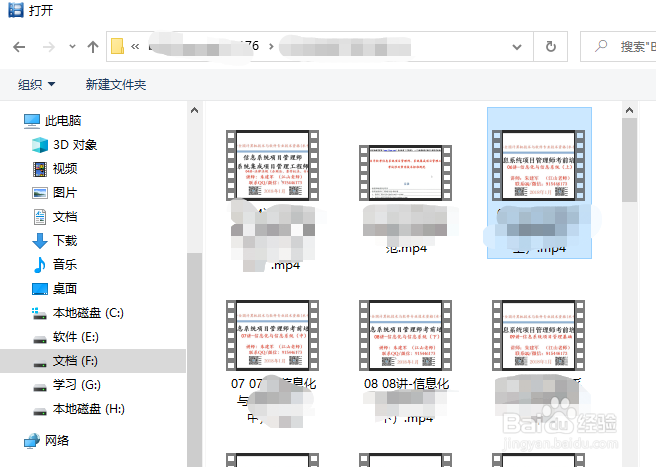Expand hidden path with double chevron

[135, 46]
